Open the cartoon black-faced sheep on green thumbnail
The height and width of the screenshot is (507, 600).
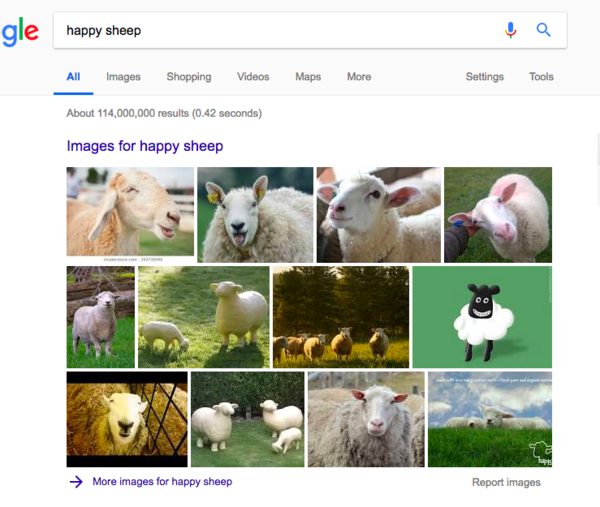point(482,316)
